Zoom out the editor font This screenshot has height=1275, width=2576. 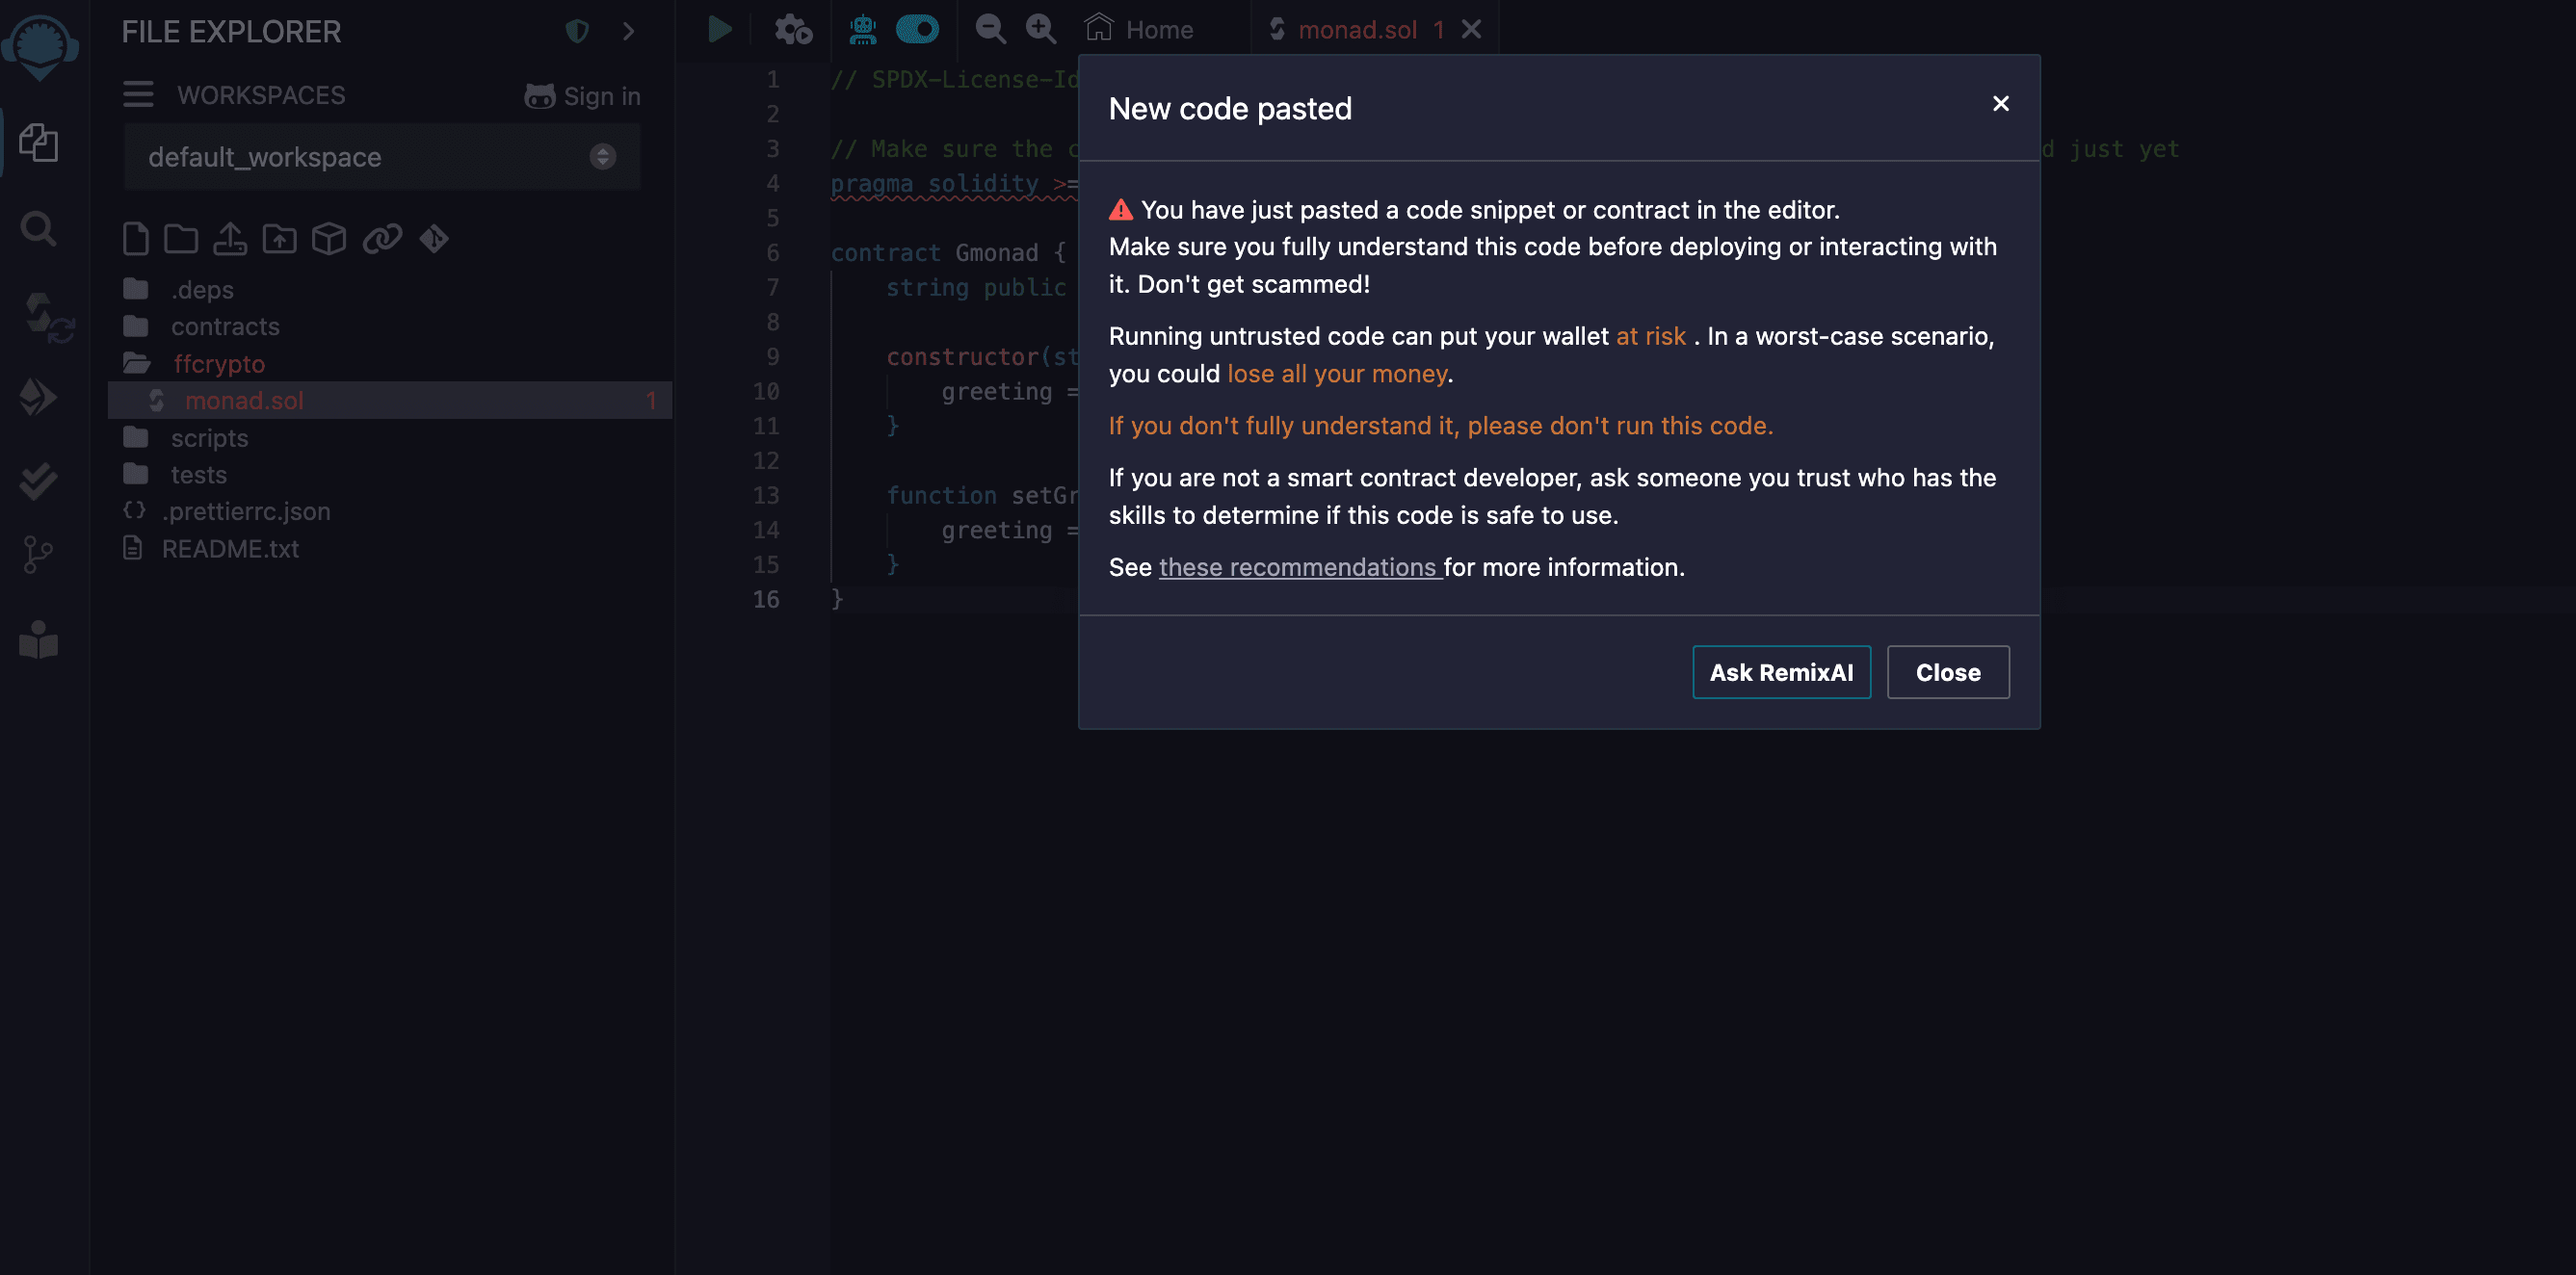pos(990,29)
